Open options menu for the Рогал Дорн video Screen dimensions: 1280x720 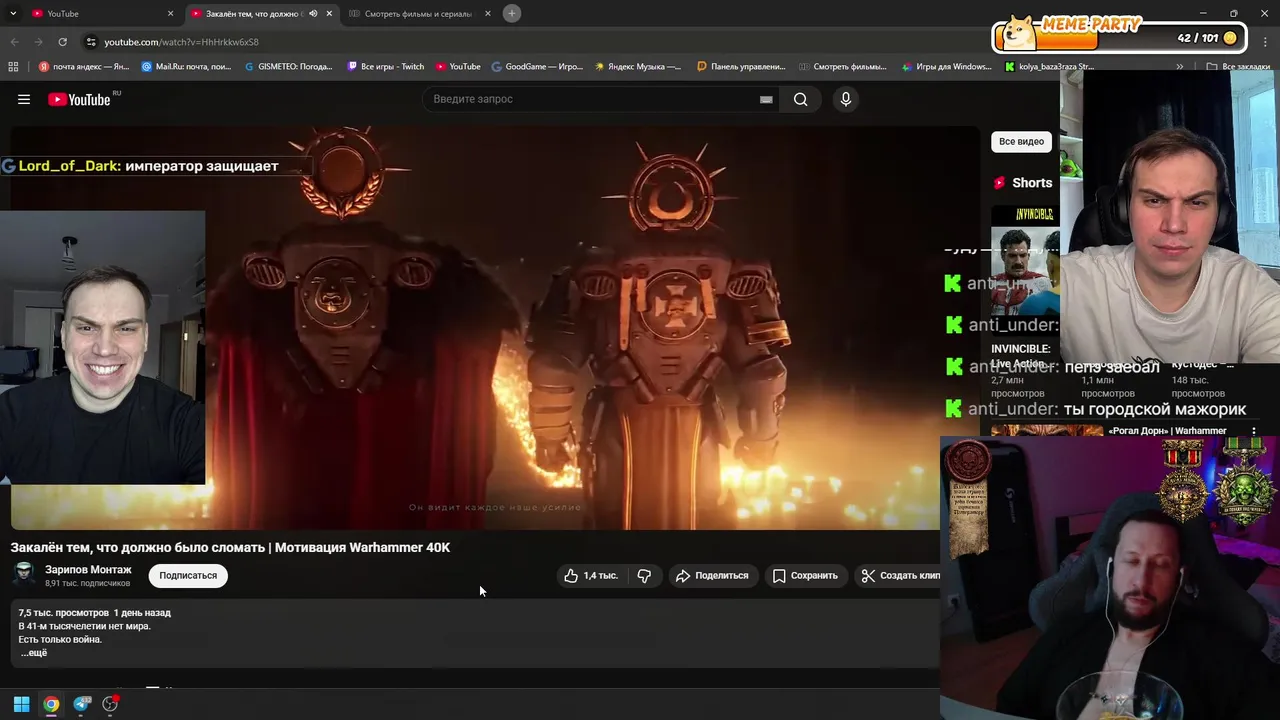(1253, 431)
